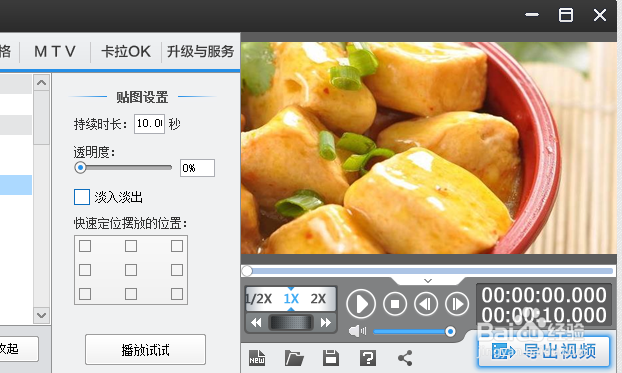Select center placement position box
Image resolution: width=622 pixels, height=373 pixels.
(x=131, y=270)
